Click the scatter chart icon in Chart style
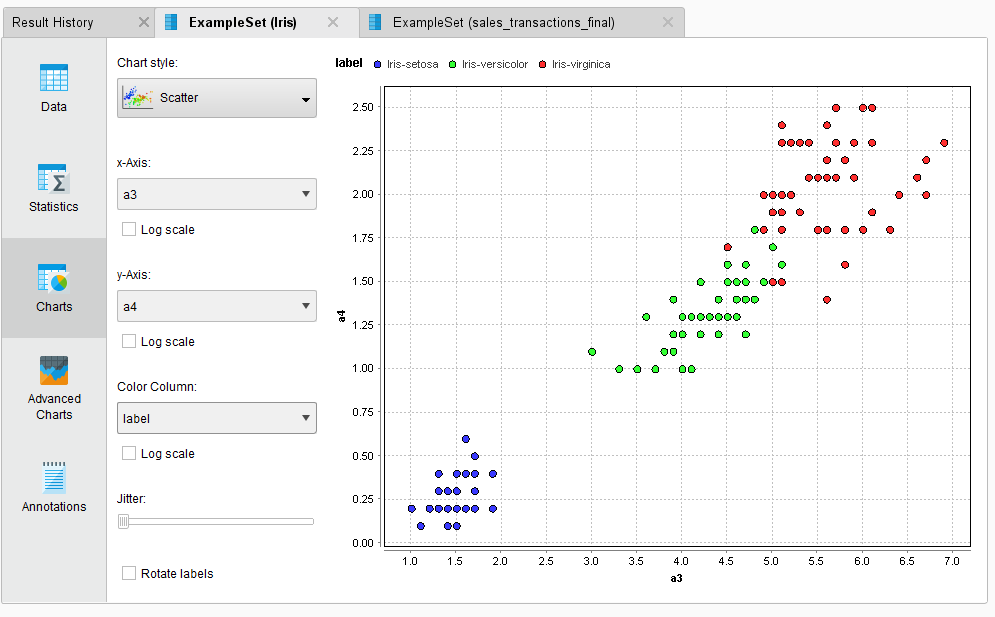The image size is (995, 617). (x=140, y=97)
